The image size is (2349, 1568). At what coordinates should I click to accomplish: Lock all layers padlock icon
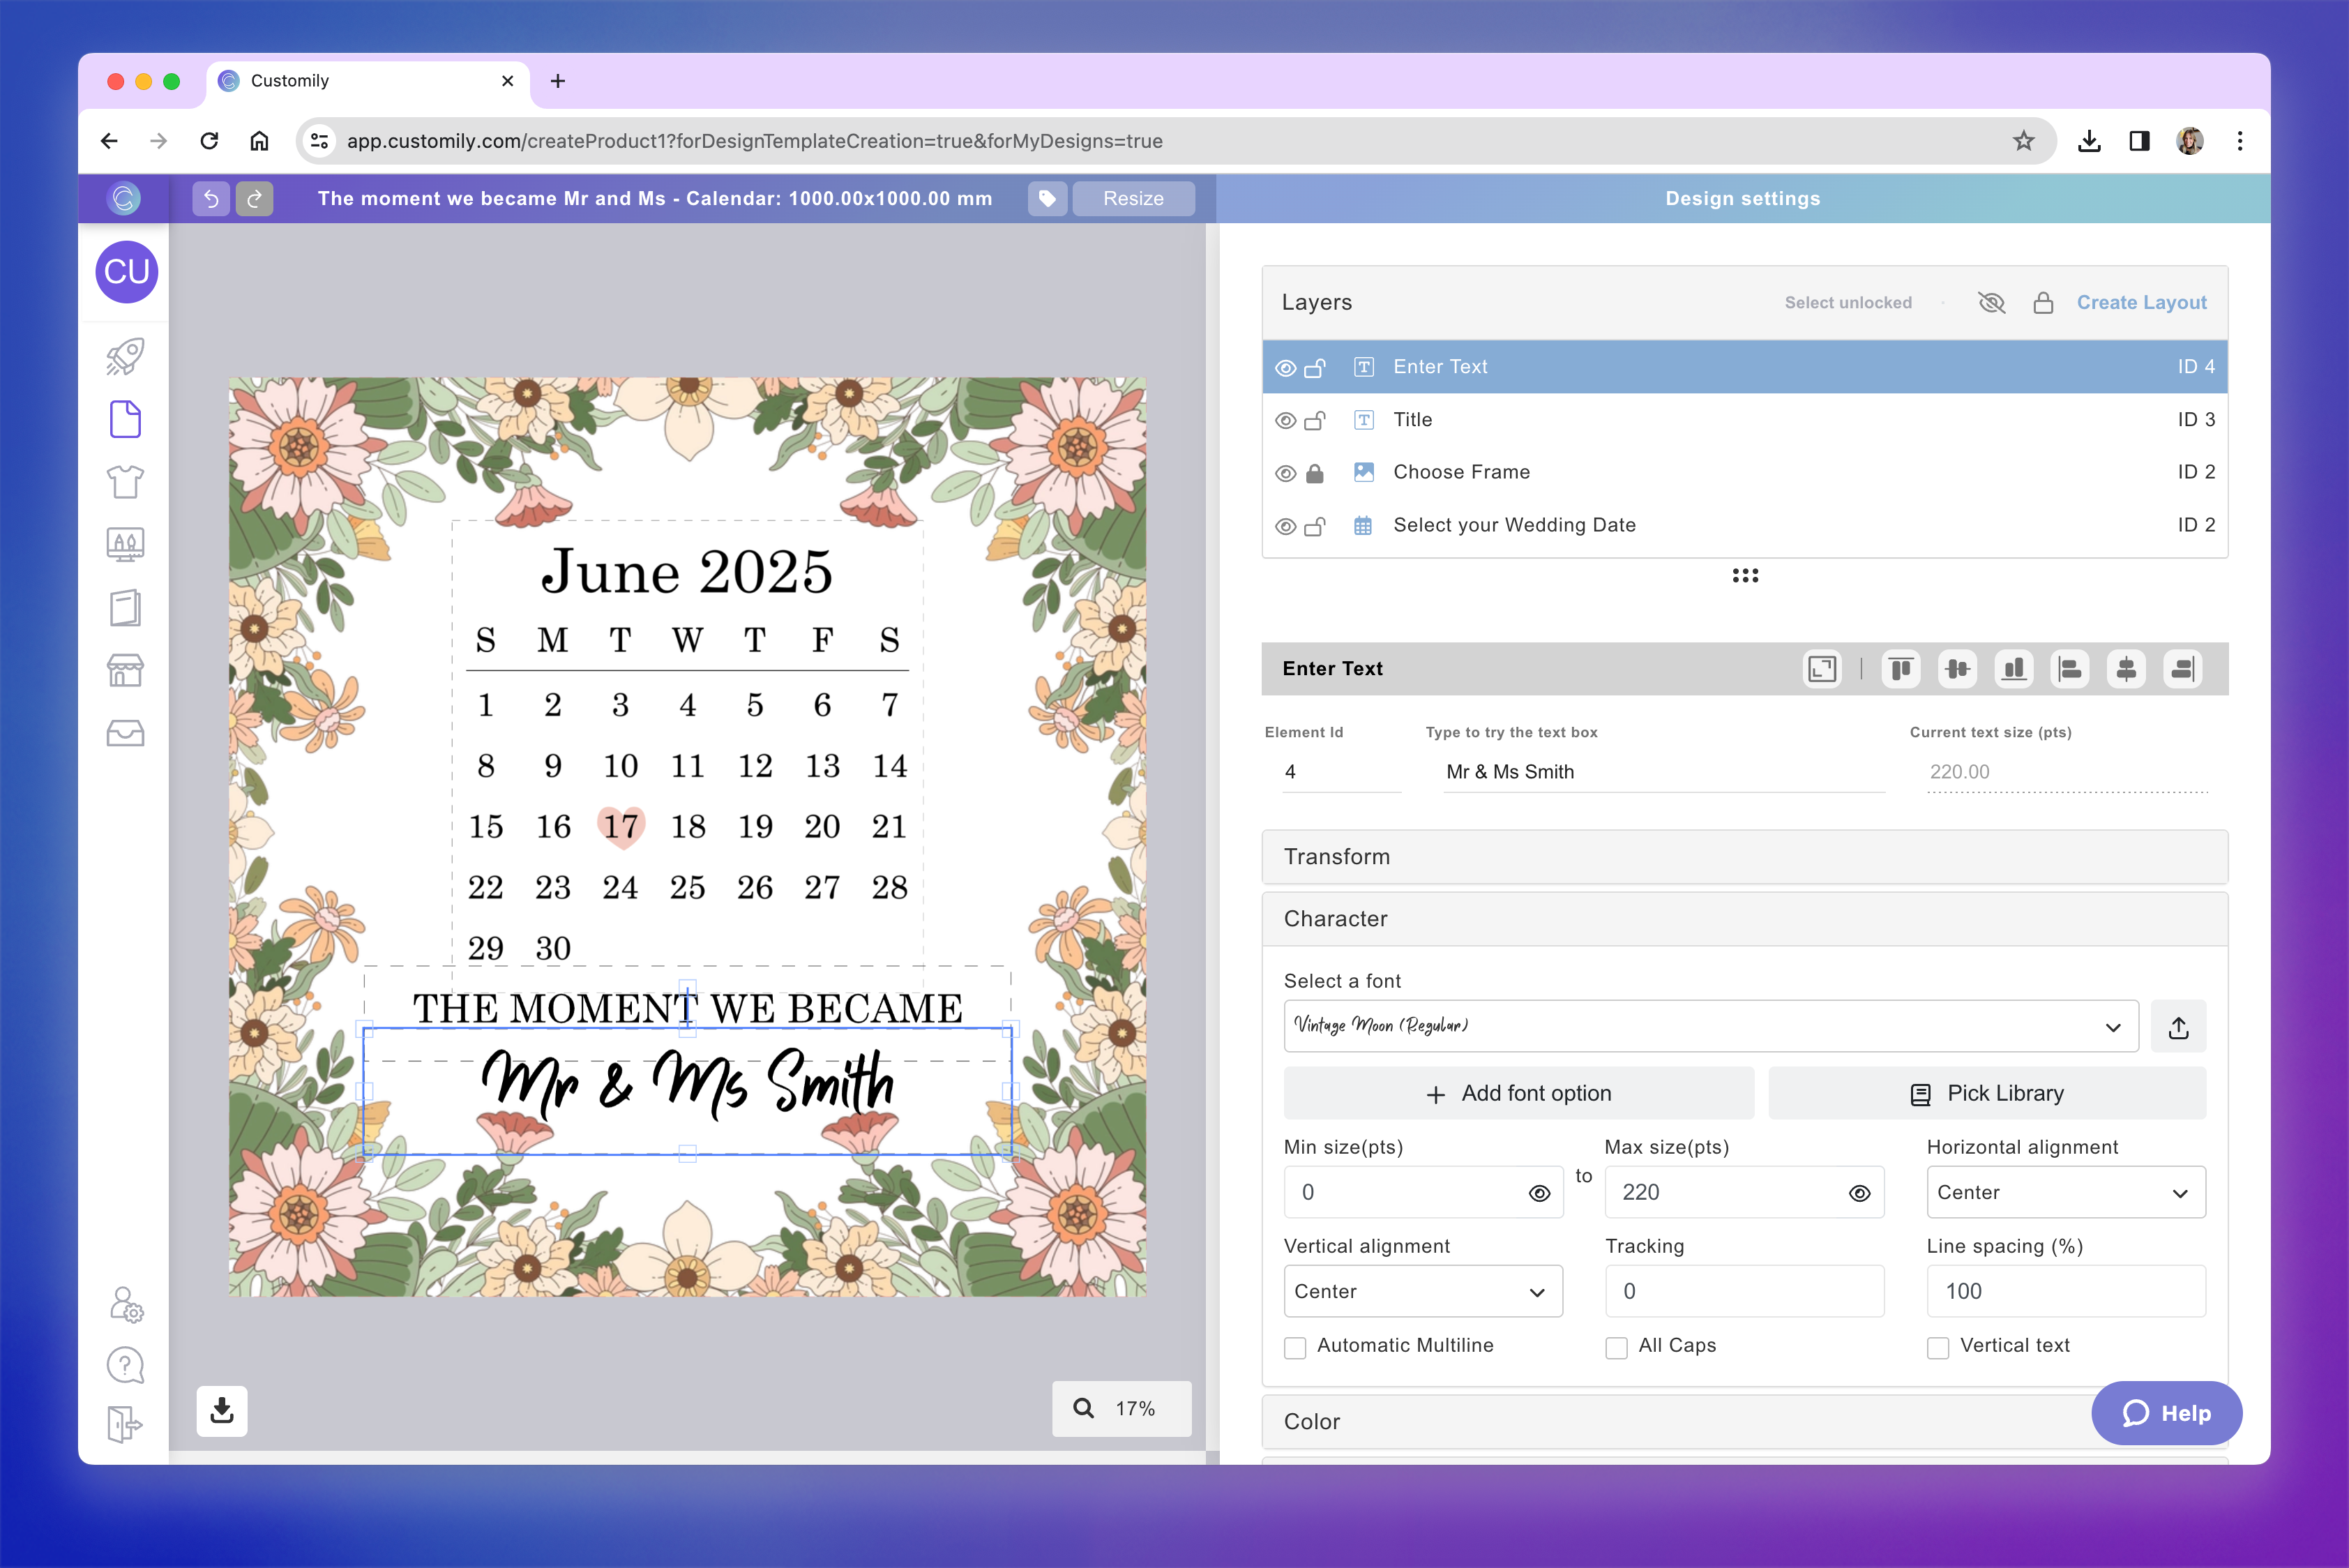pos(2043,303)
